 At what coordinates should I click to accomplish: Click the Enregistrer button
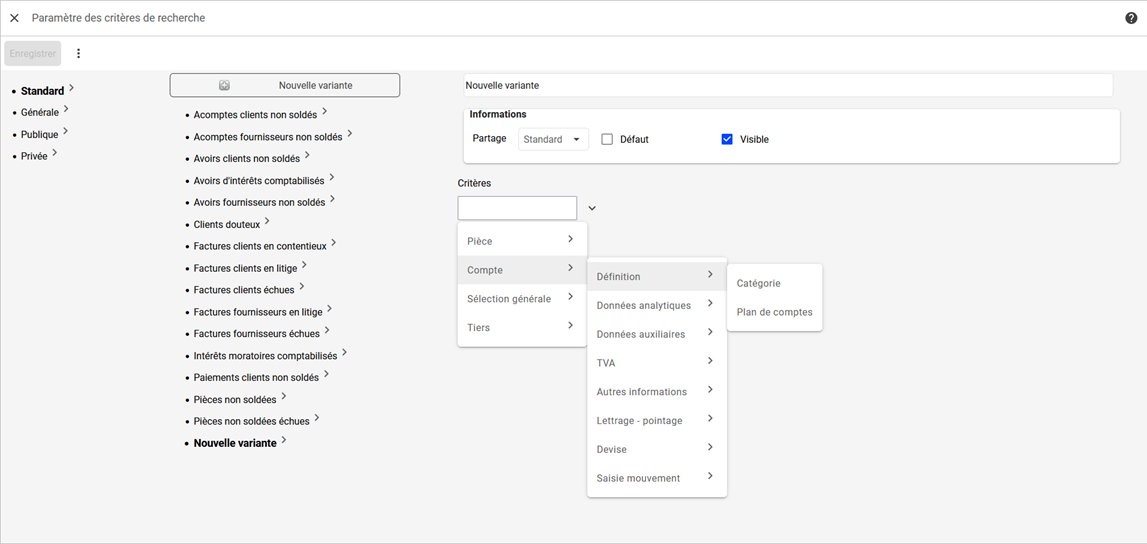coord(32,54)
